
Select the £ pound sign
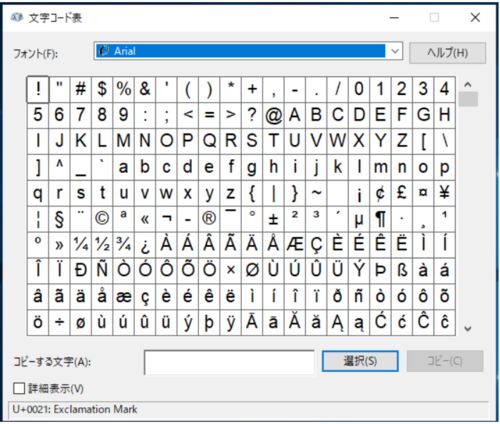(402, 193)
